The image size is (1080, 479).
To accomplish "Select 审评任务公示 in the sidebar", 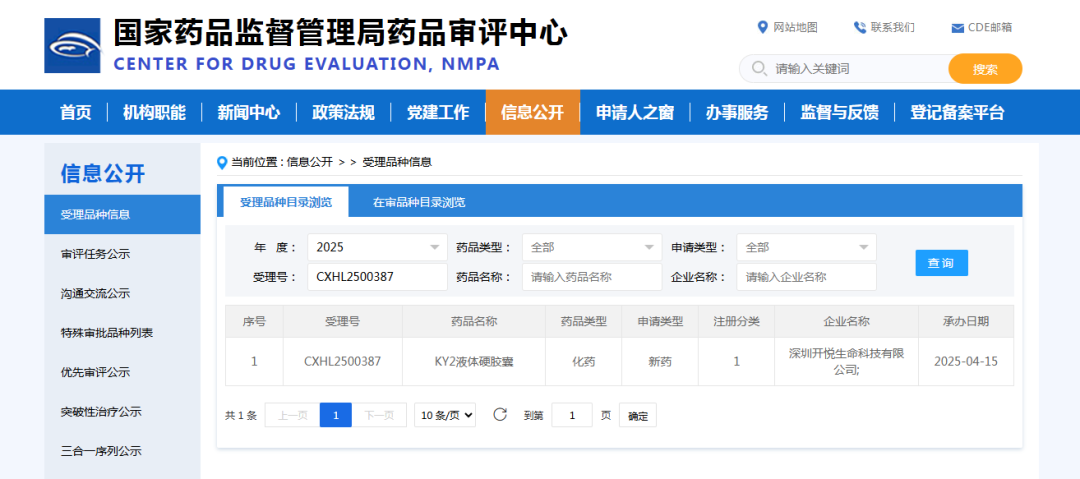I will coord(123,254).
